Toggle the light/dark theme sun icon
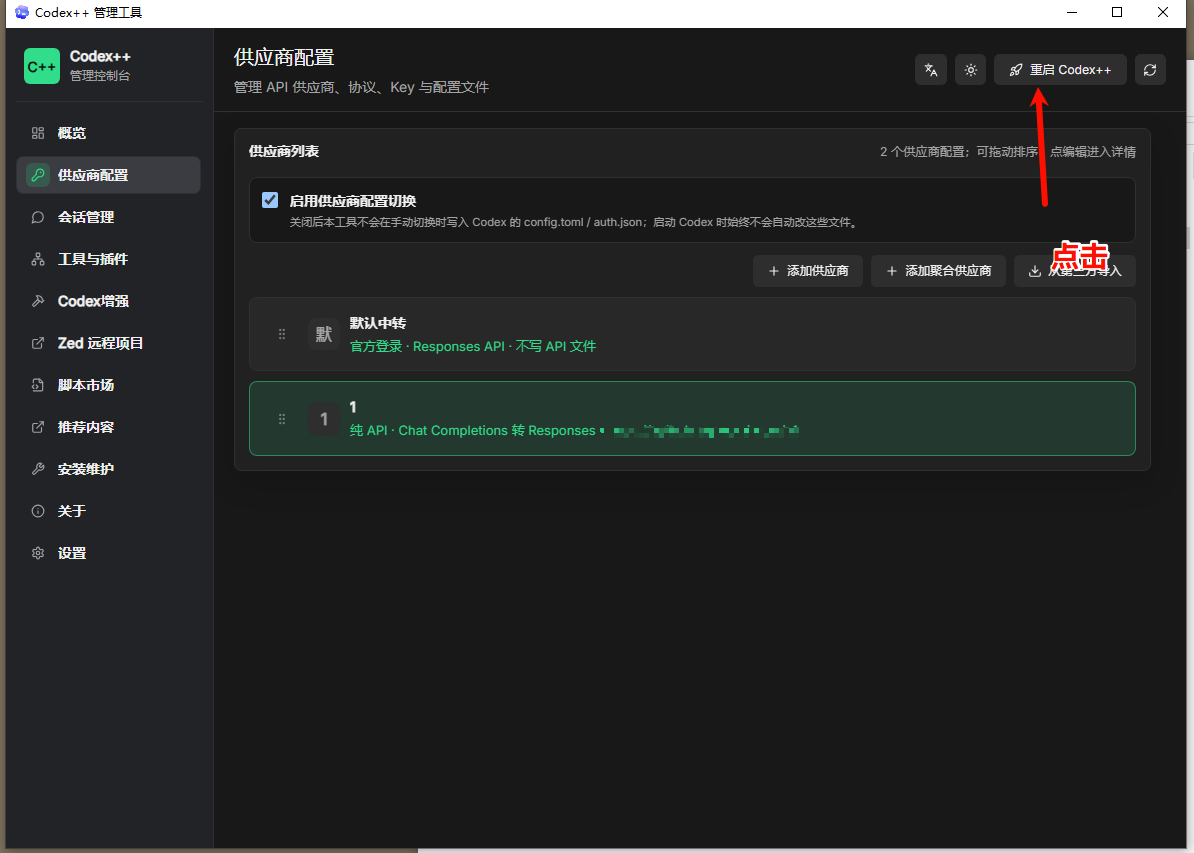The width and height of the screenshot is (1194, 853). point(970,70)
